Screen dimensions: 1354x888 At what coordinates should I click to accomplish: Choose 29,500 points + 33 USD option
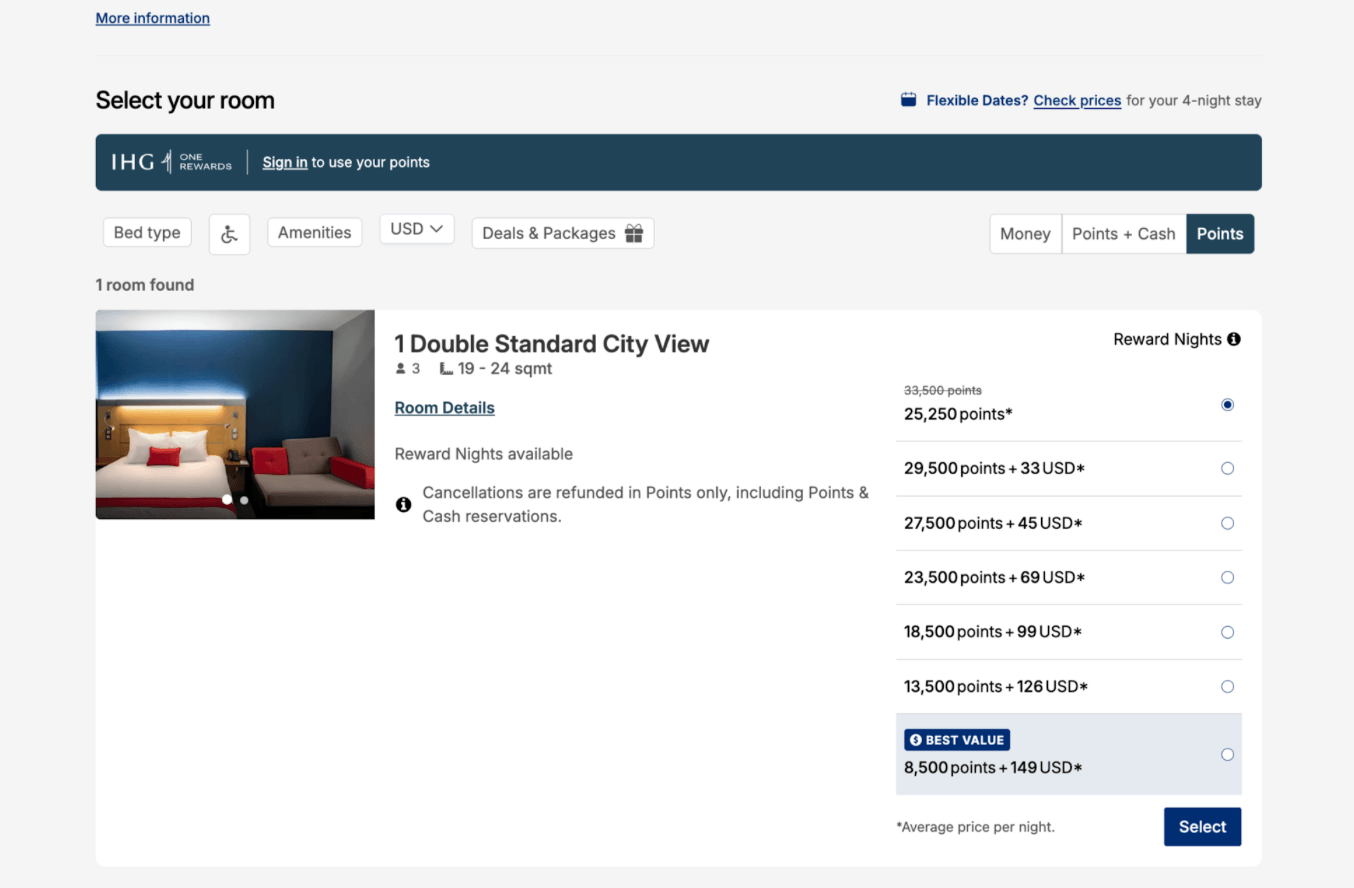[x=1227, y=468]
